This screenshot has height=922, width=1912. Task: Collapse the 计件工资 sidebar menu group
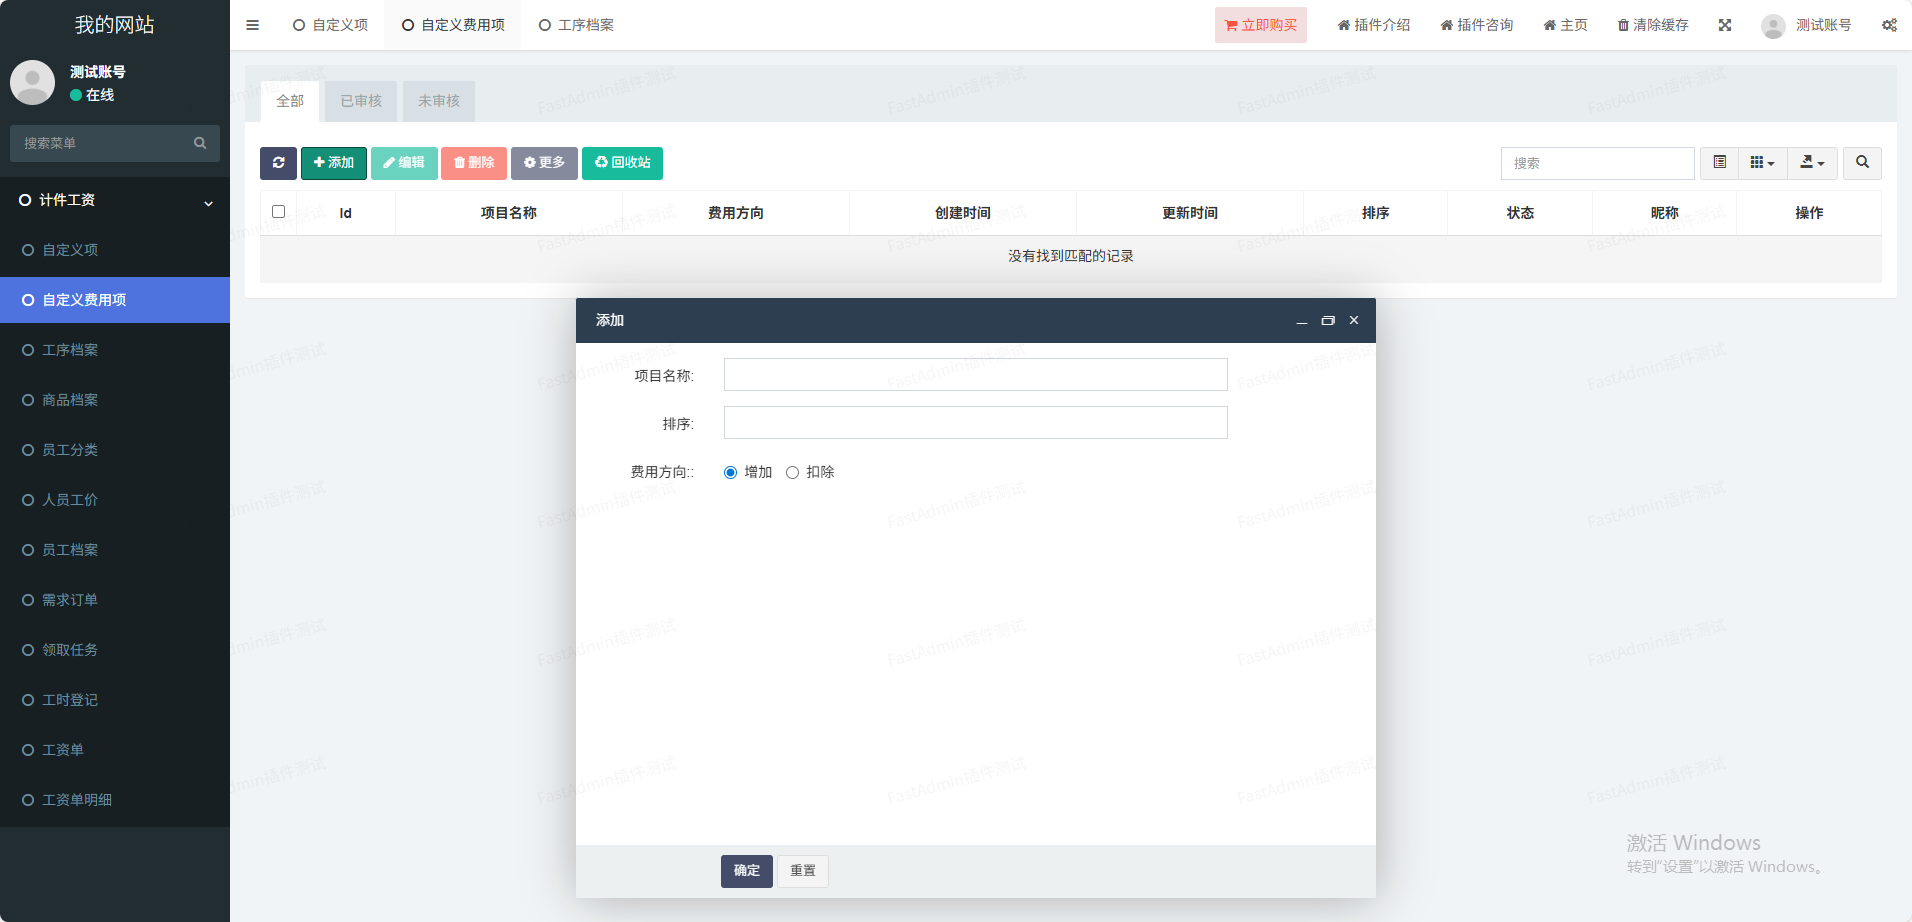[x=115, y=200]
